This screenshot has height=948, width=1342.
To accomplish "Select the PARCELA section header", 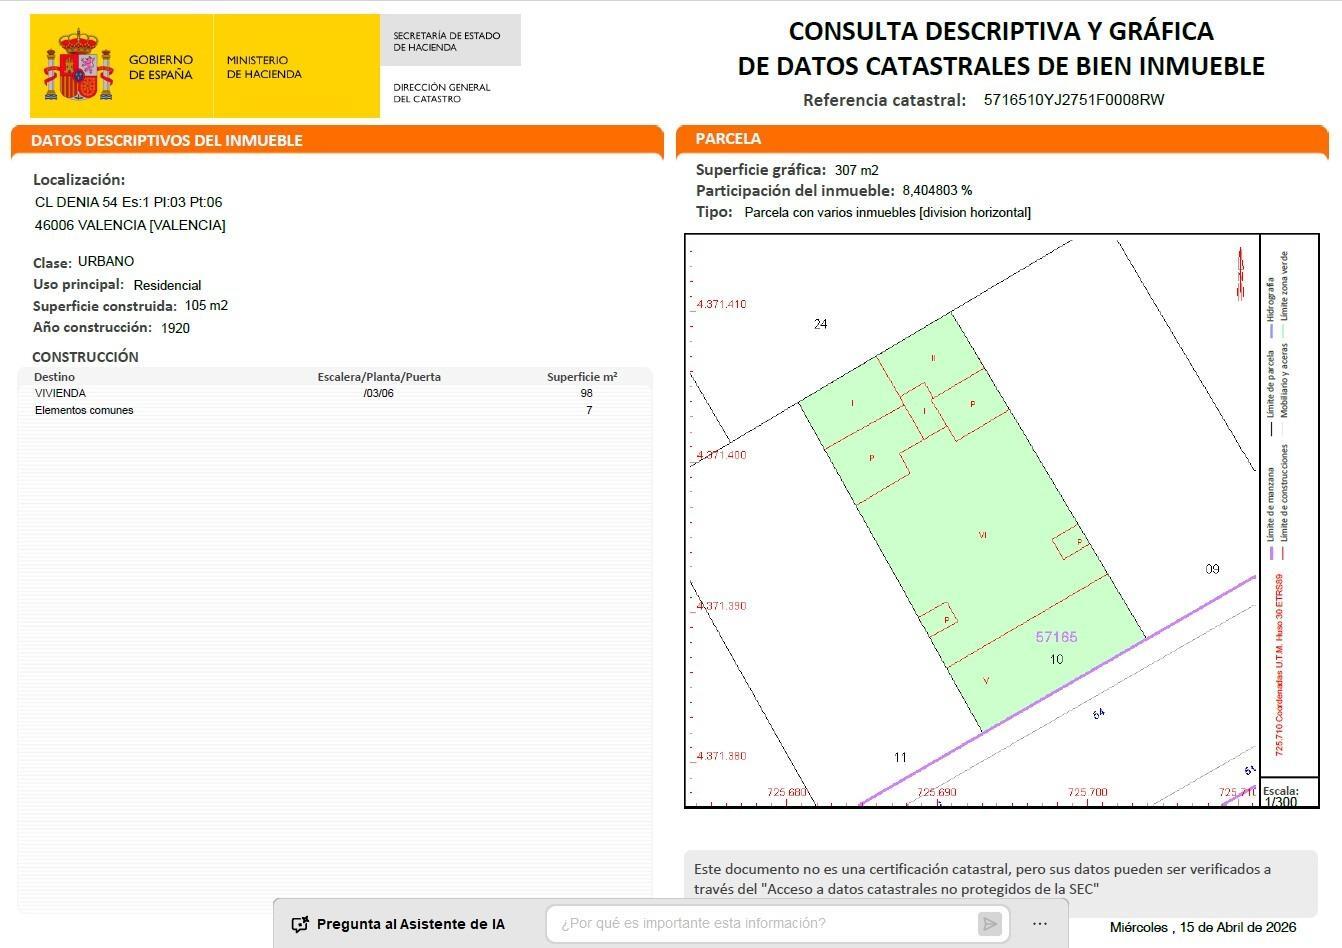I will point(728,139).
